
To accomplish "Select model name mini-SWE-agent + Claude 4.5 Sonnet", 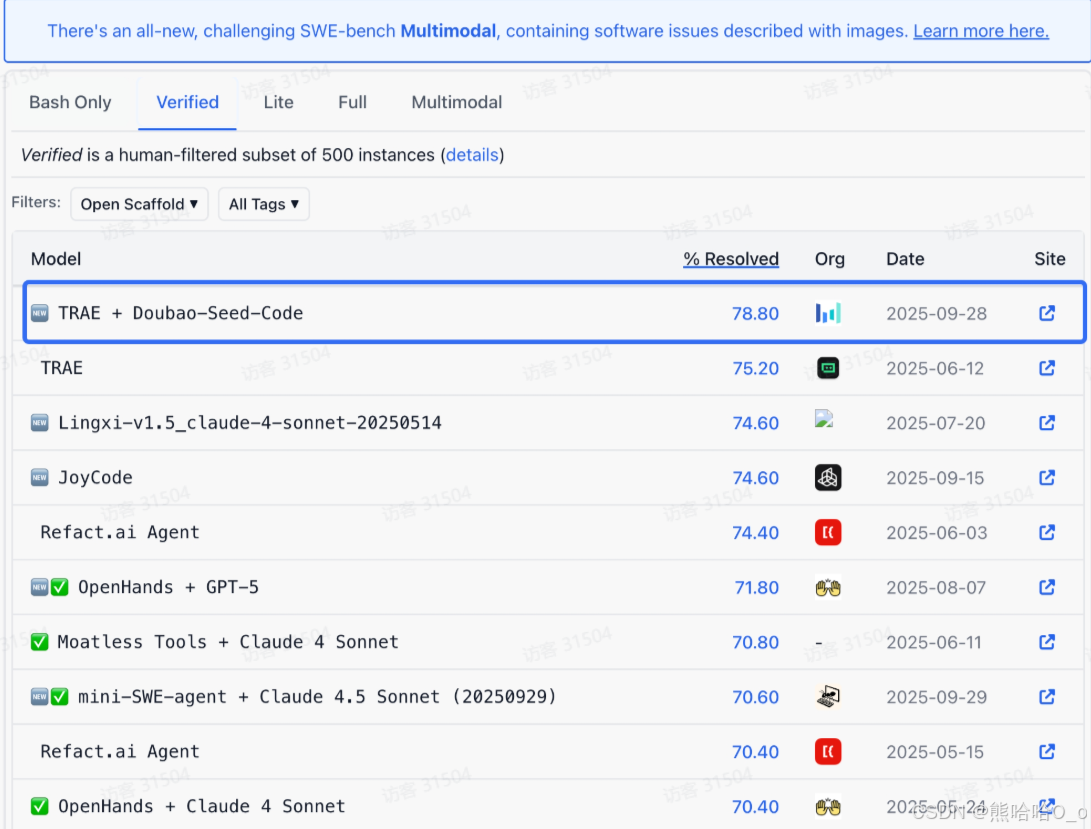I will 317,697.
